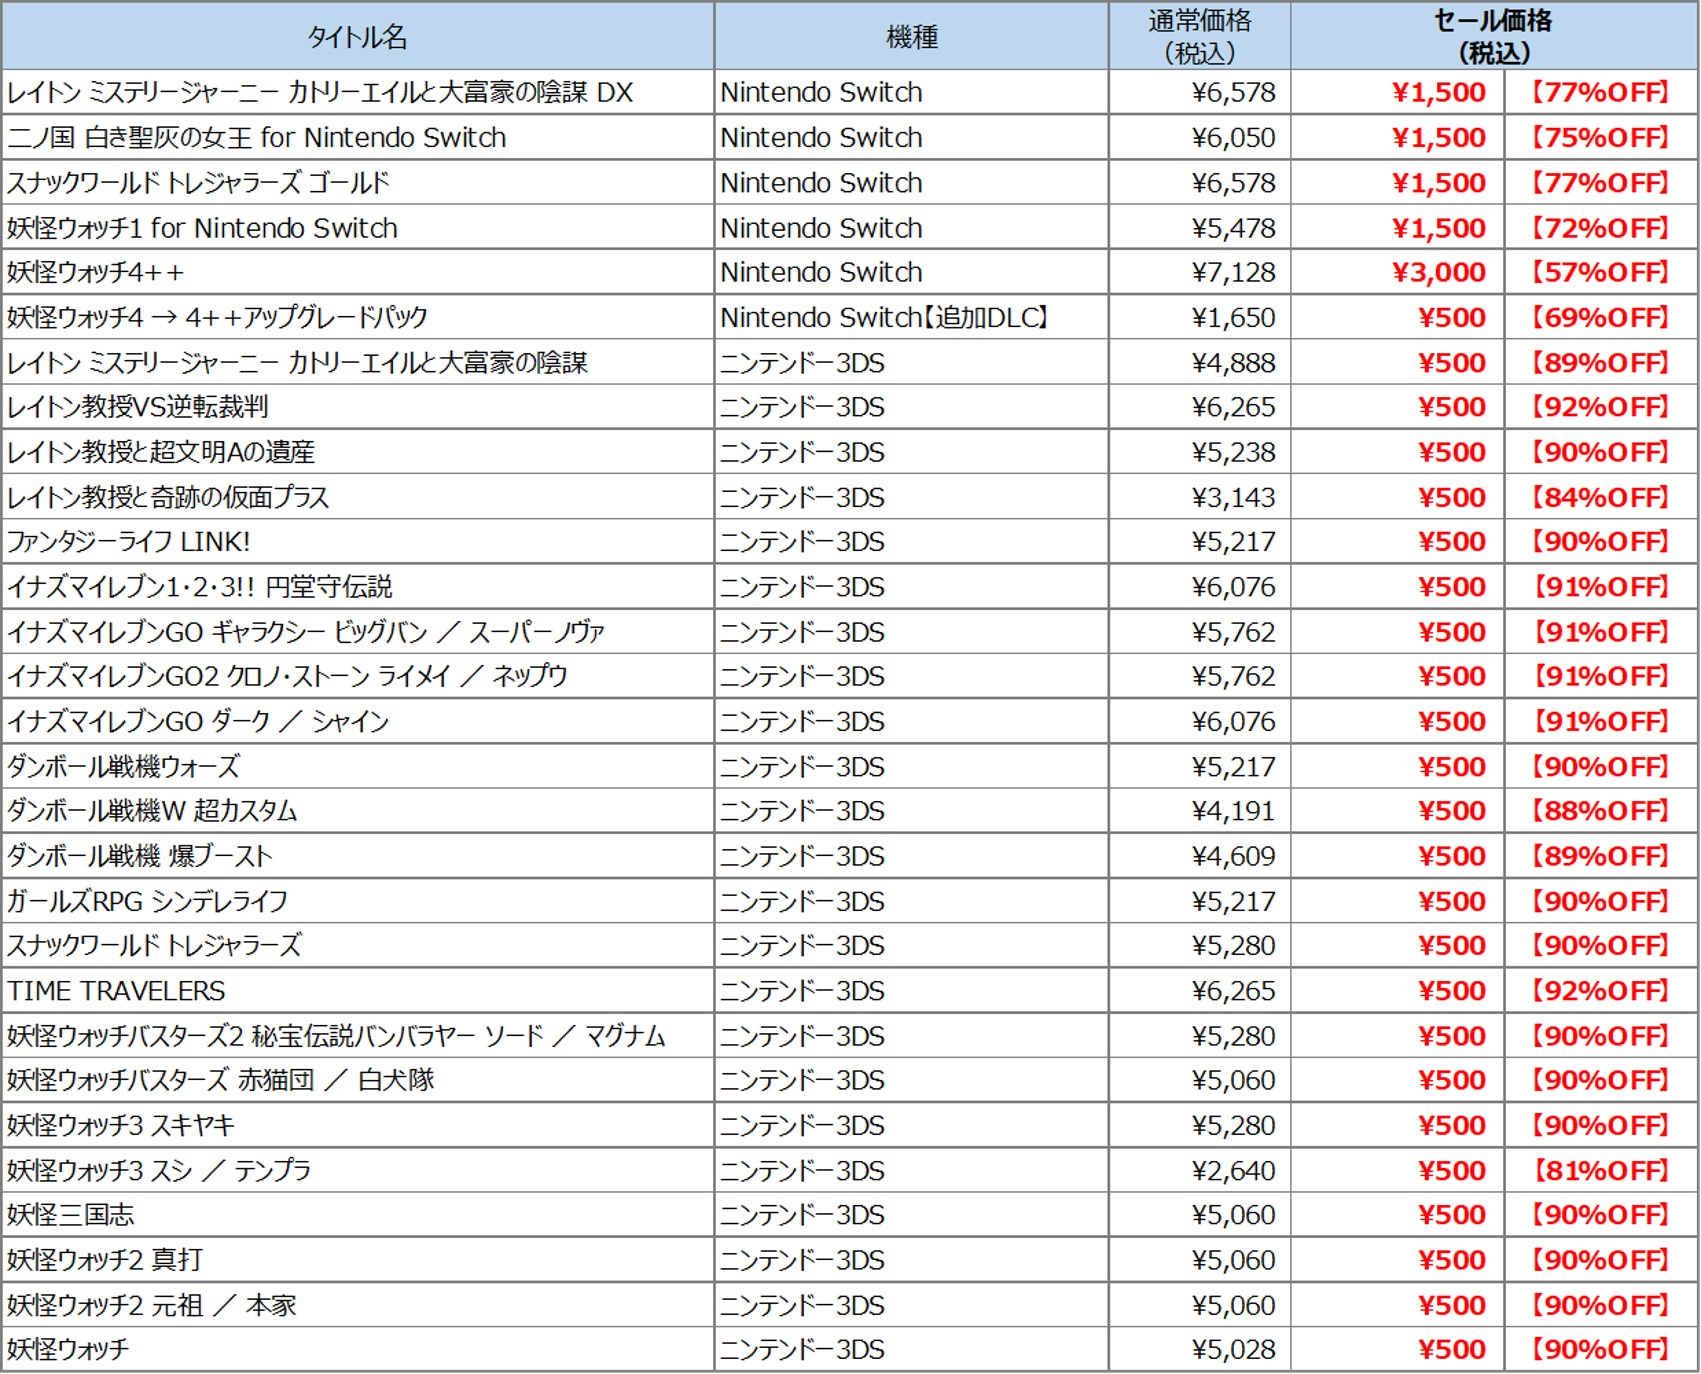Click the regular price ¥1,650
The width and height of the screenshot is (1701, 1374).
[1233, 317]
